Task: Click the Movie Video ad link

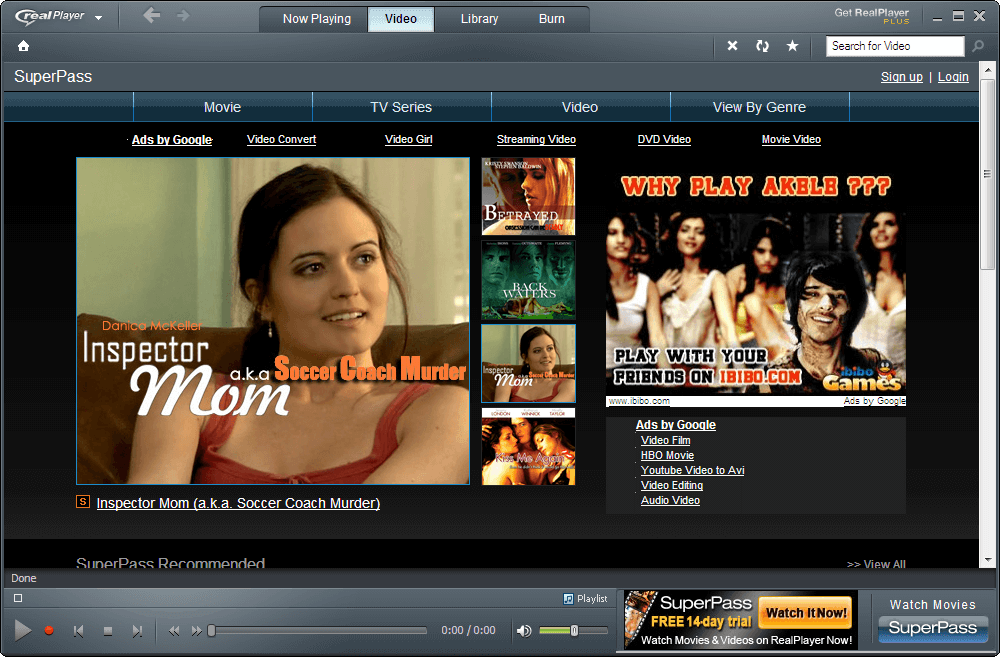Action: pos(791,139)
